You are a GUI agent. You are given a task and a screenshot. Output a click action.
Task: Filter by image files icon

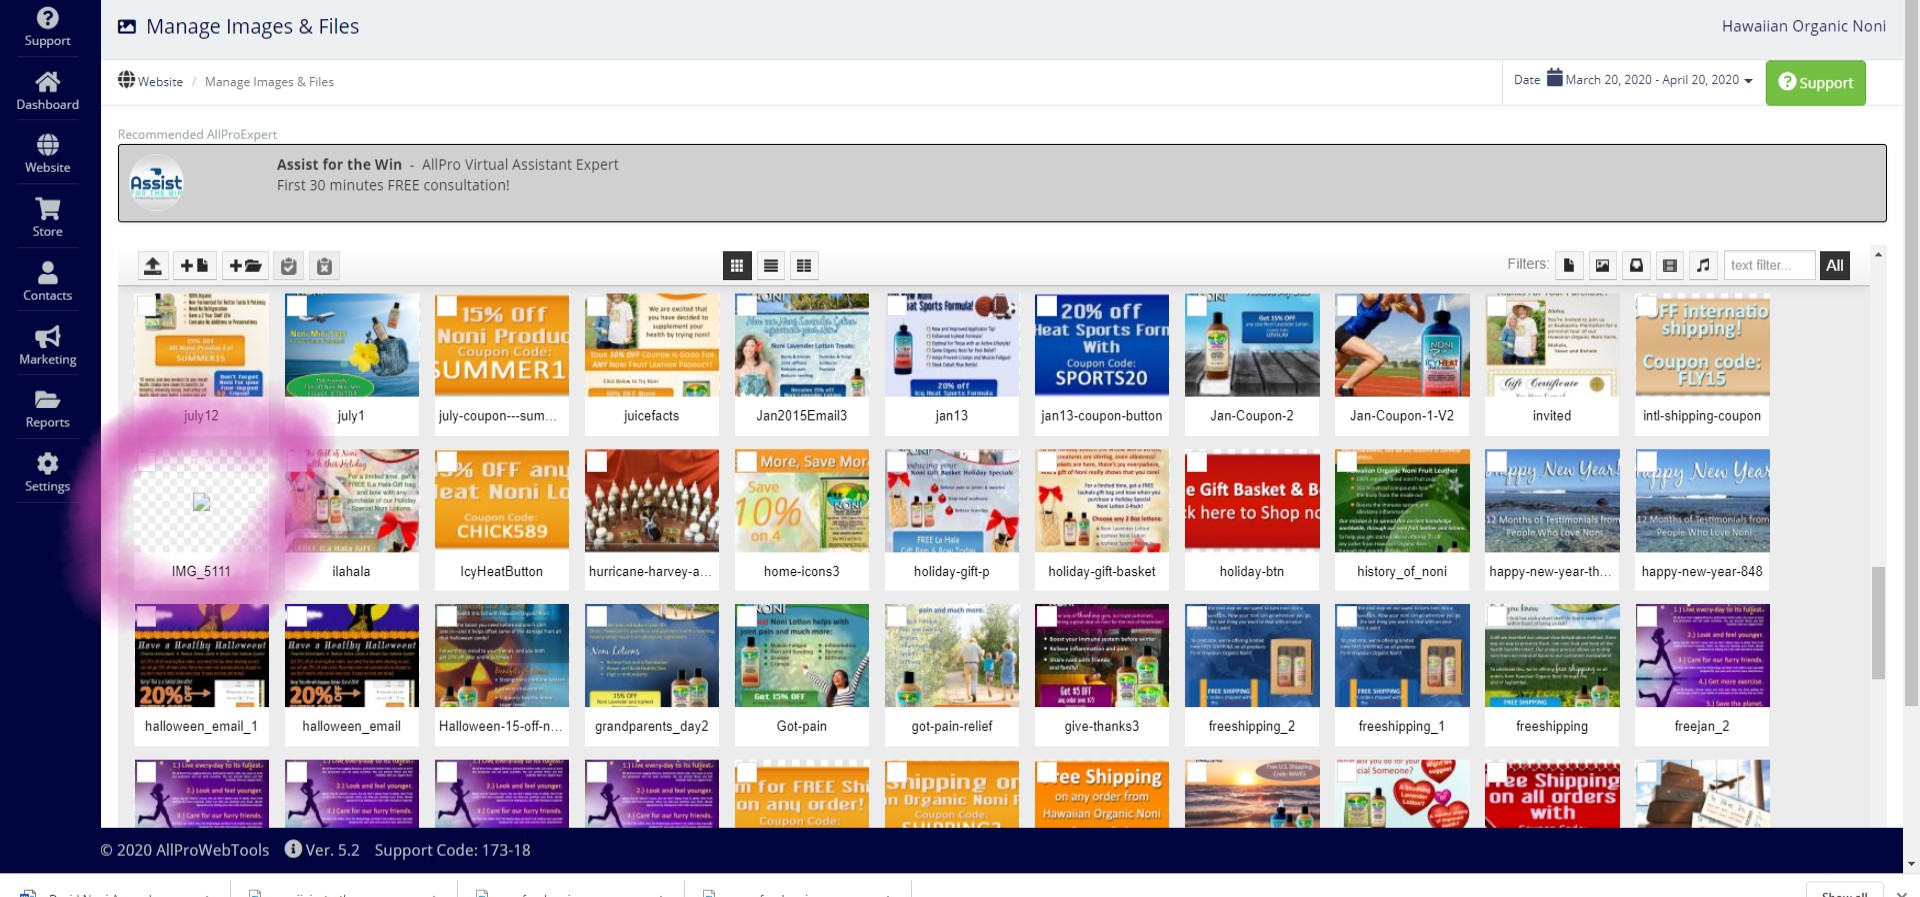pyautogui.click(x=1603, y=265)
